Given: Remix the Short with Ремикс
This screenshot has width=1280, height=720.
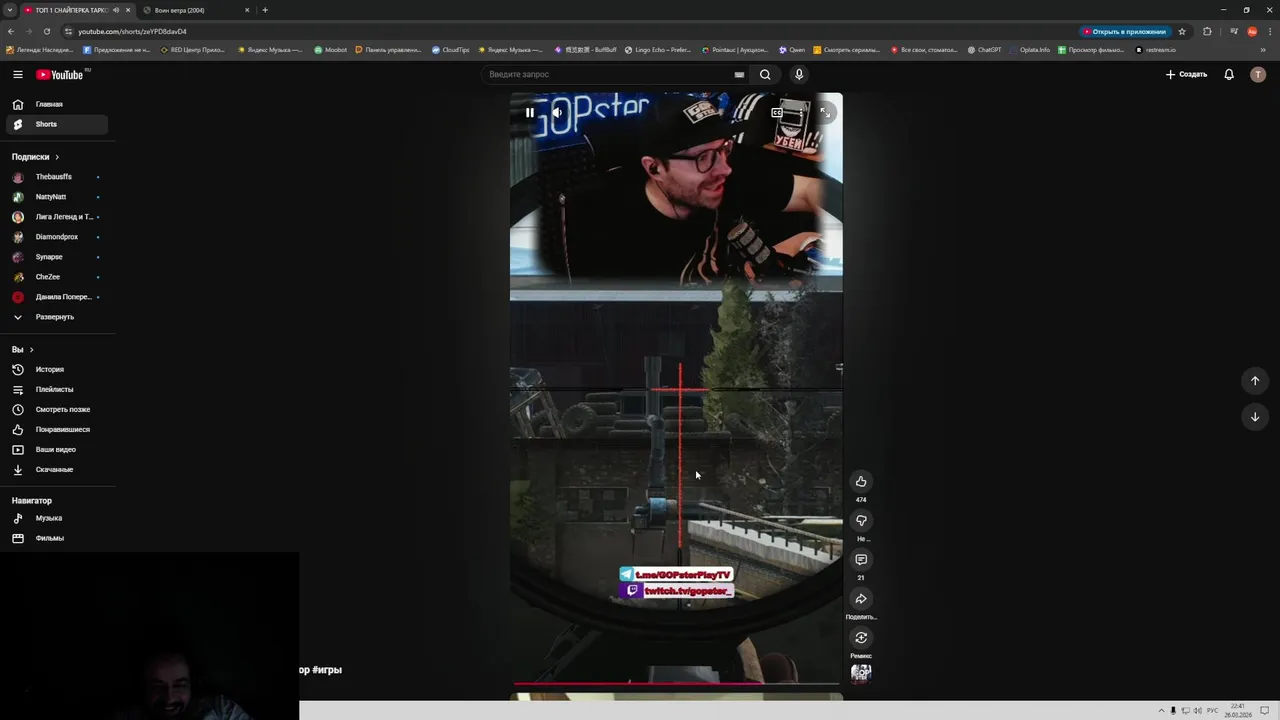Looking at the screenshot, I should pos(861,638).
